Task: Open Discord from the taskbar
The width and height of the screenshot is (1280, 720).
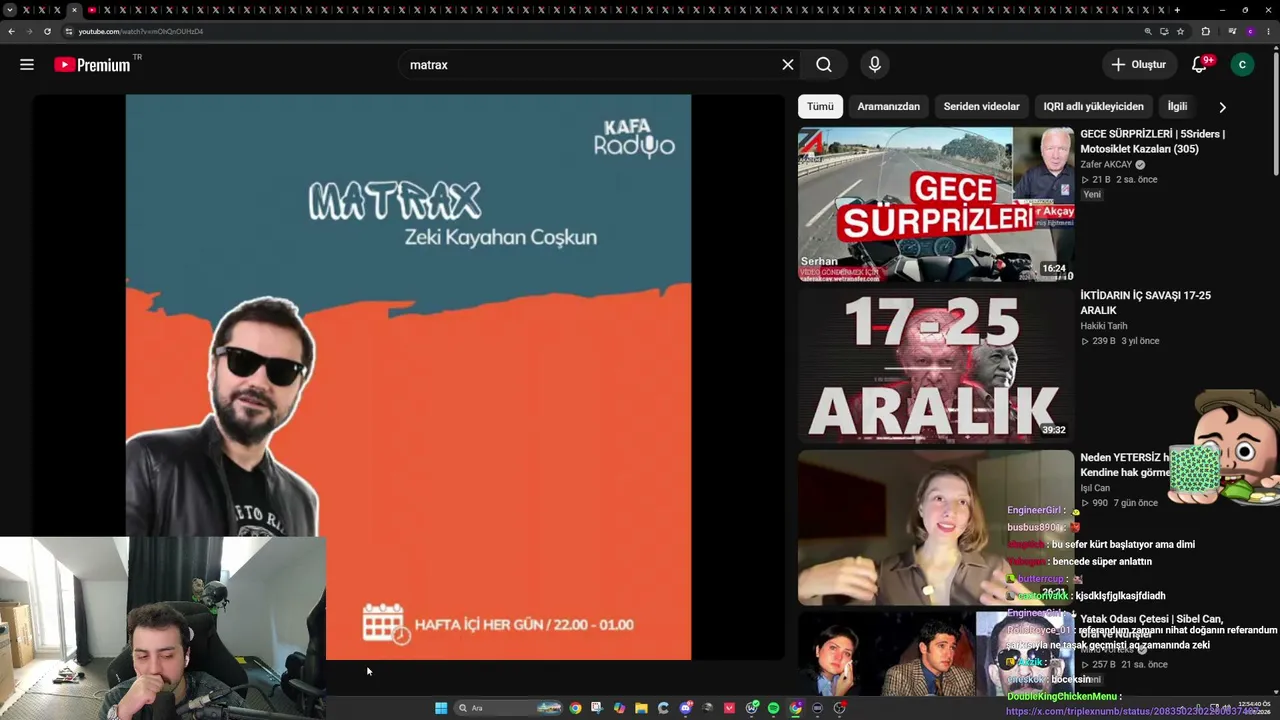Action: coord(686,708)
